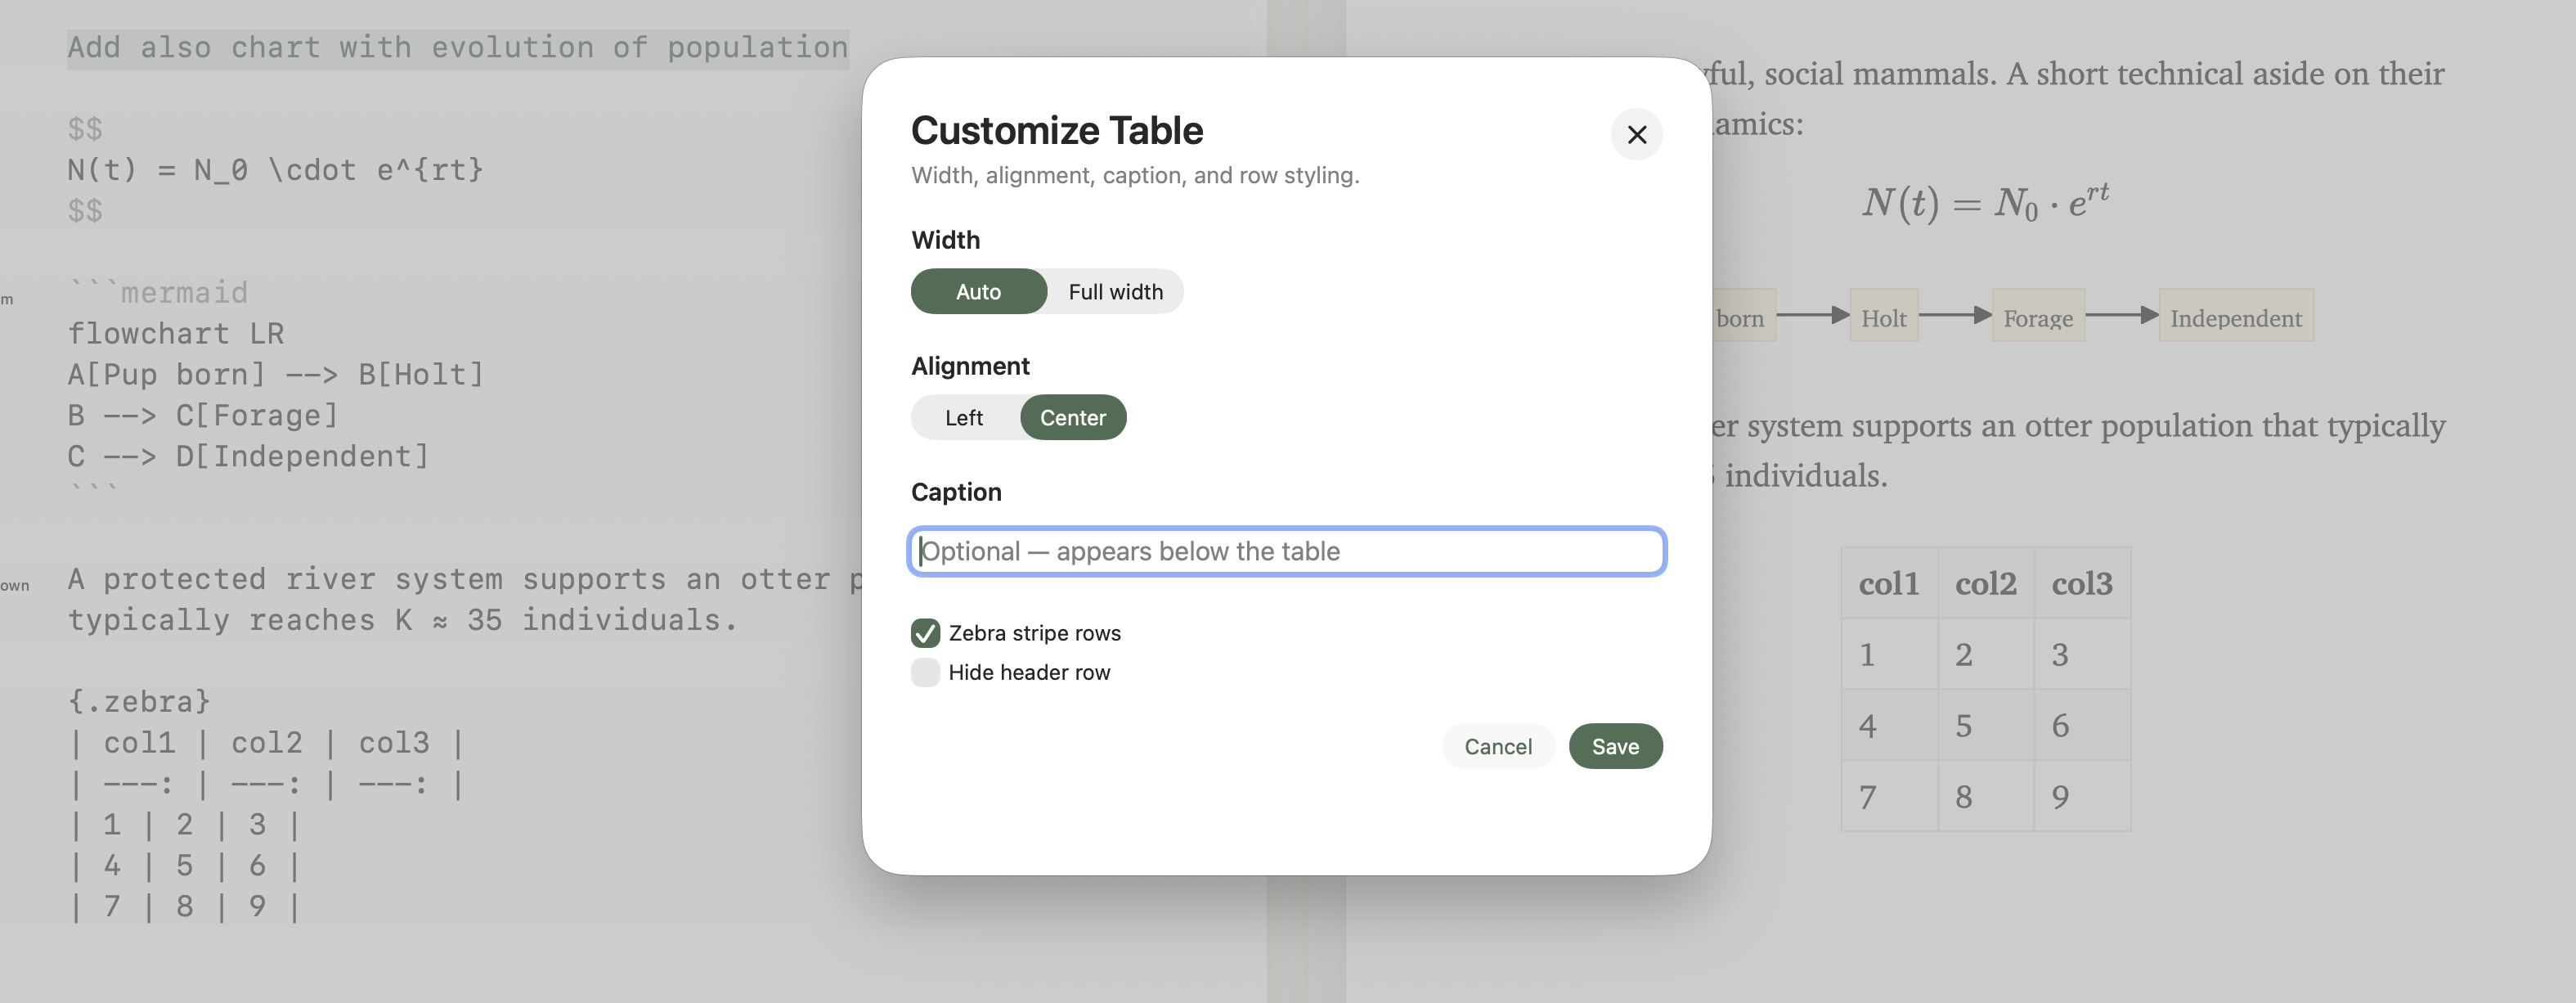Image resolution: width=2576 pixels, height=1003 pixels.
Task: Close the Customize Table dialog
Action: [x=1636, y=134]
